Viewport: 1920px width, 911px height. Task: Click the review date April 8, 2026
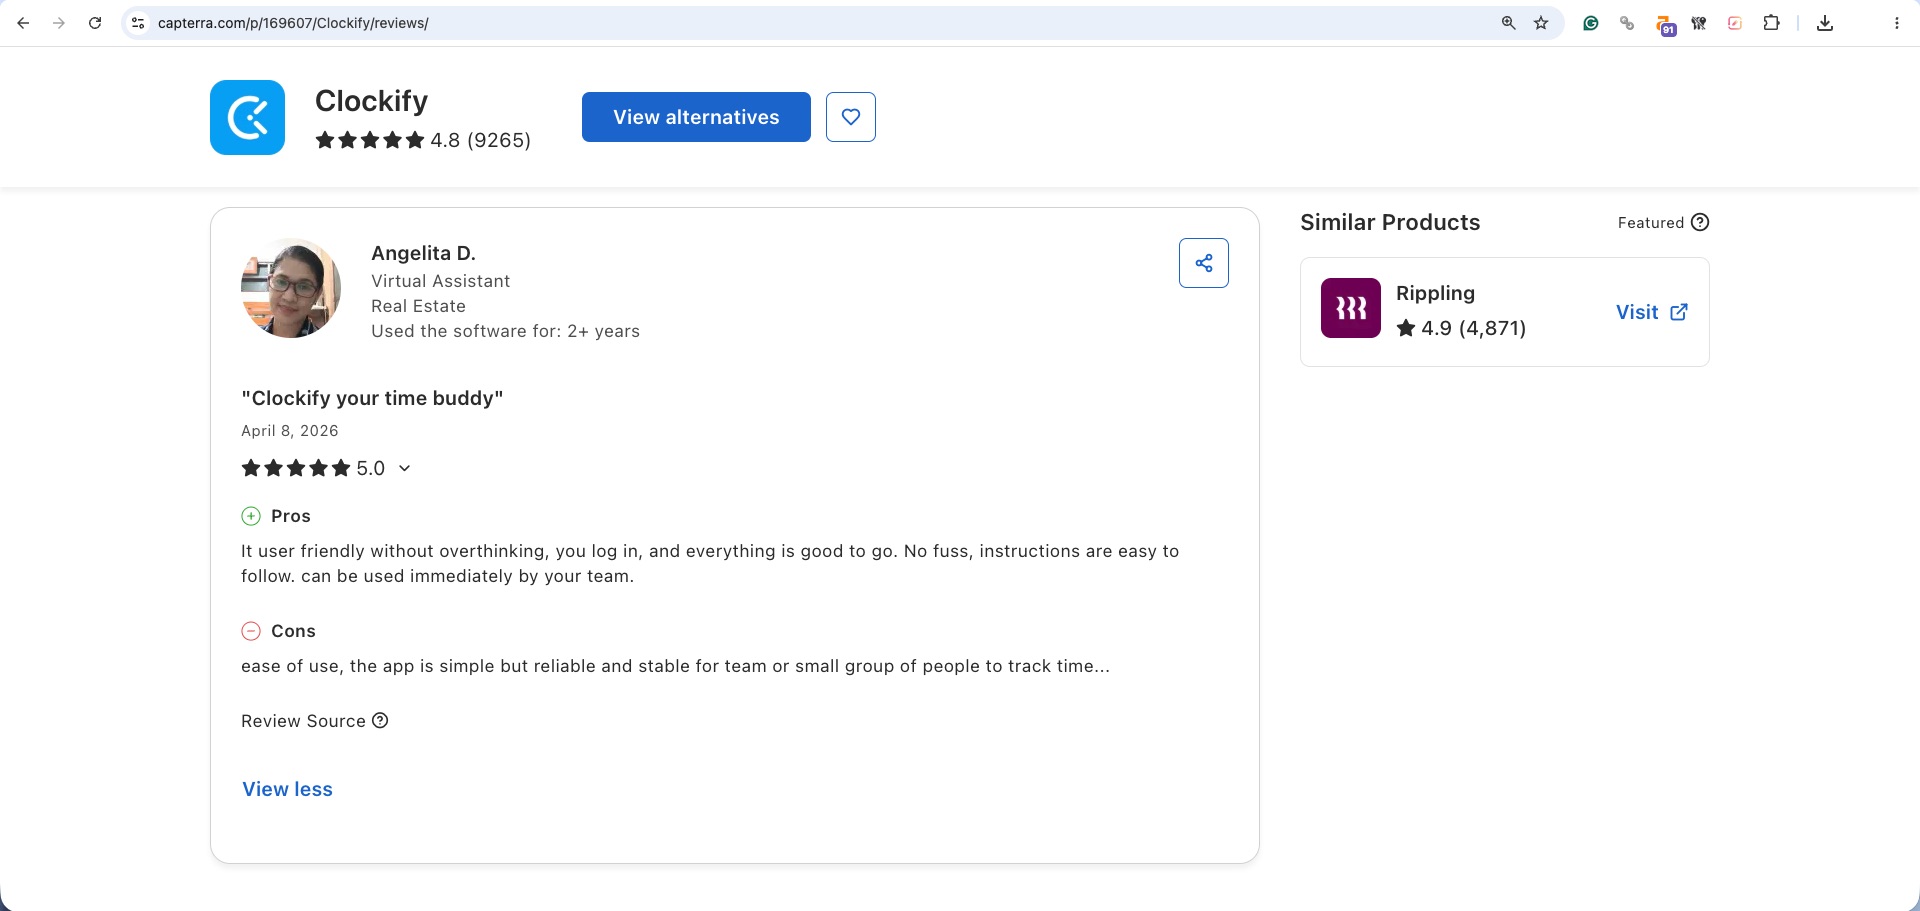290,431
